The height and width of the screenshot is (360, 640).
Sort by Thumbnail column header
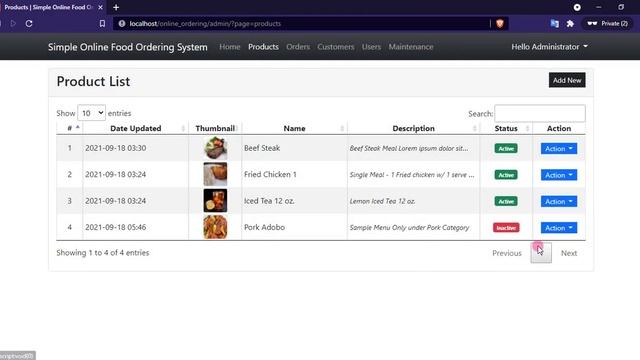pos(215,128)
